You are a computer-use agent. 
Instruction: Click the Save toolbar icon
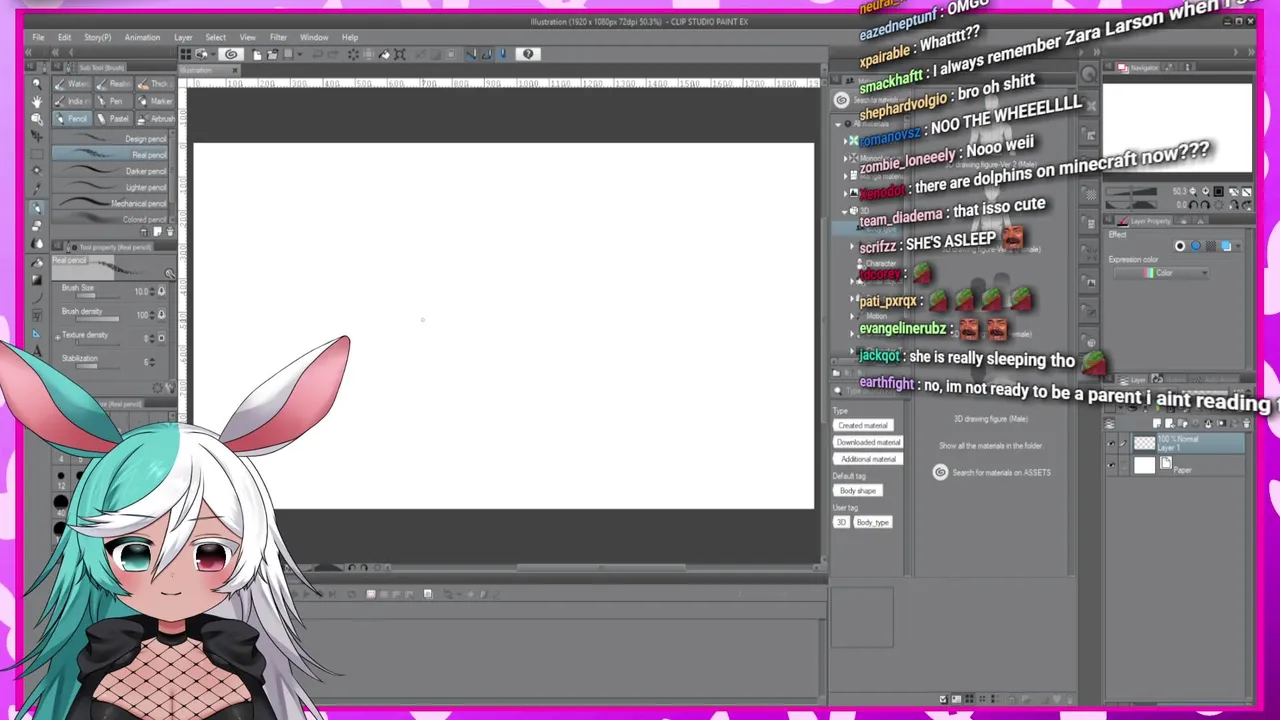[288, 54]
